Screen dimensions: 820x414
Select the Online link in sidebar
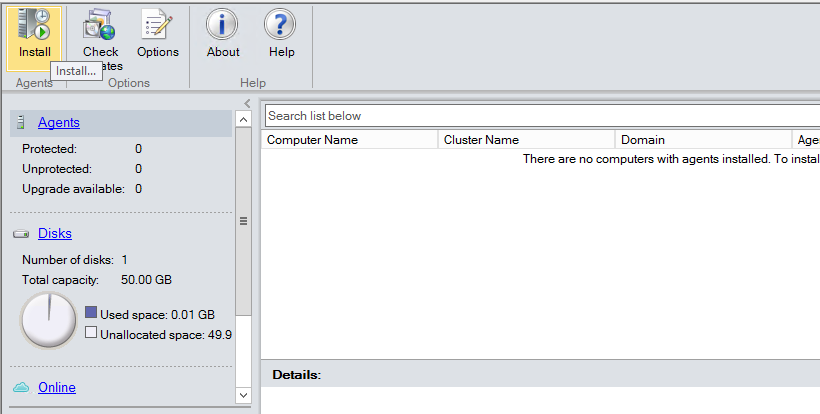(x=56, y=387)
